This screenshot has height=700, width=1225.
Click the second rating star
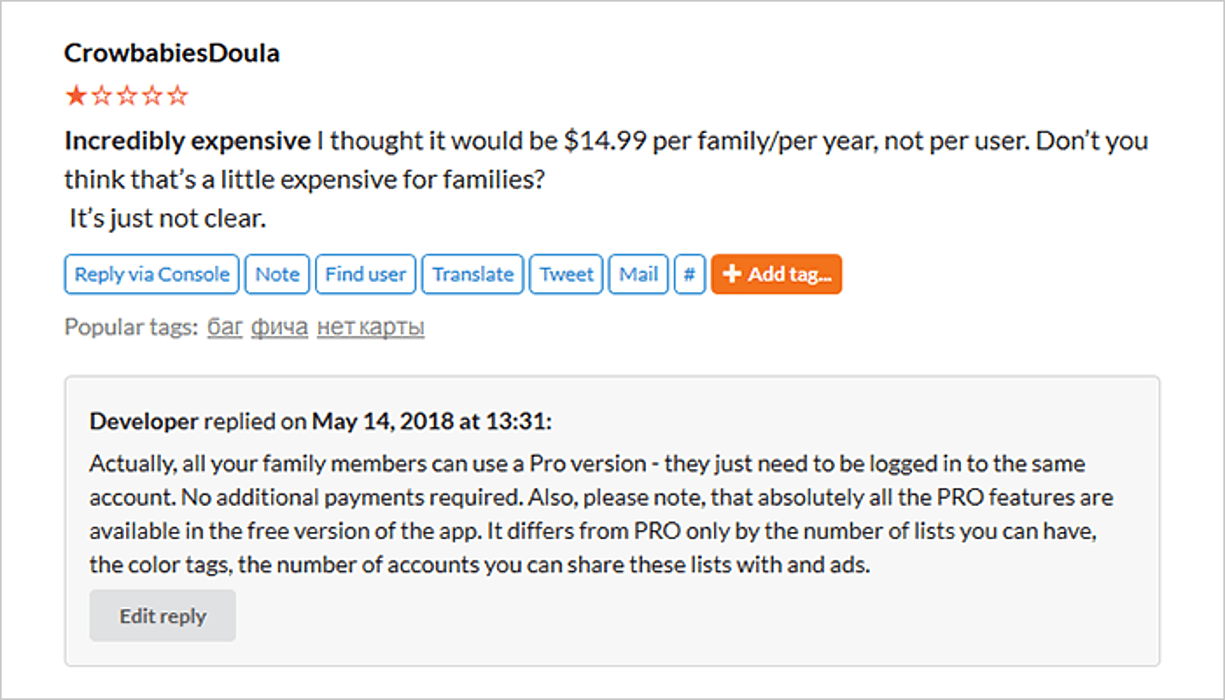(101, 97)
